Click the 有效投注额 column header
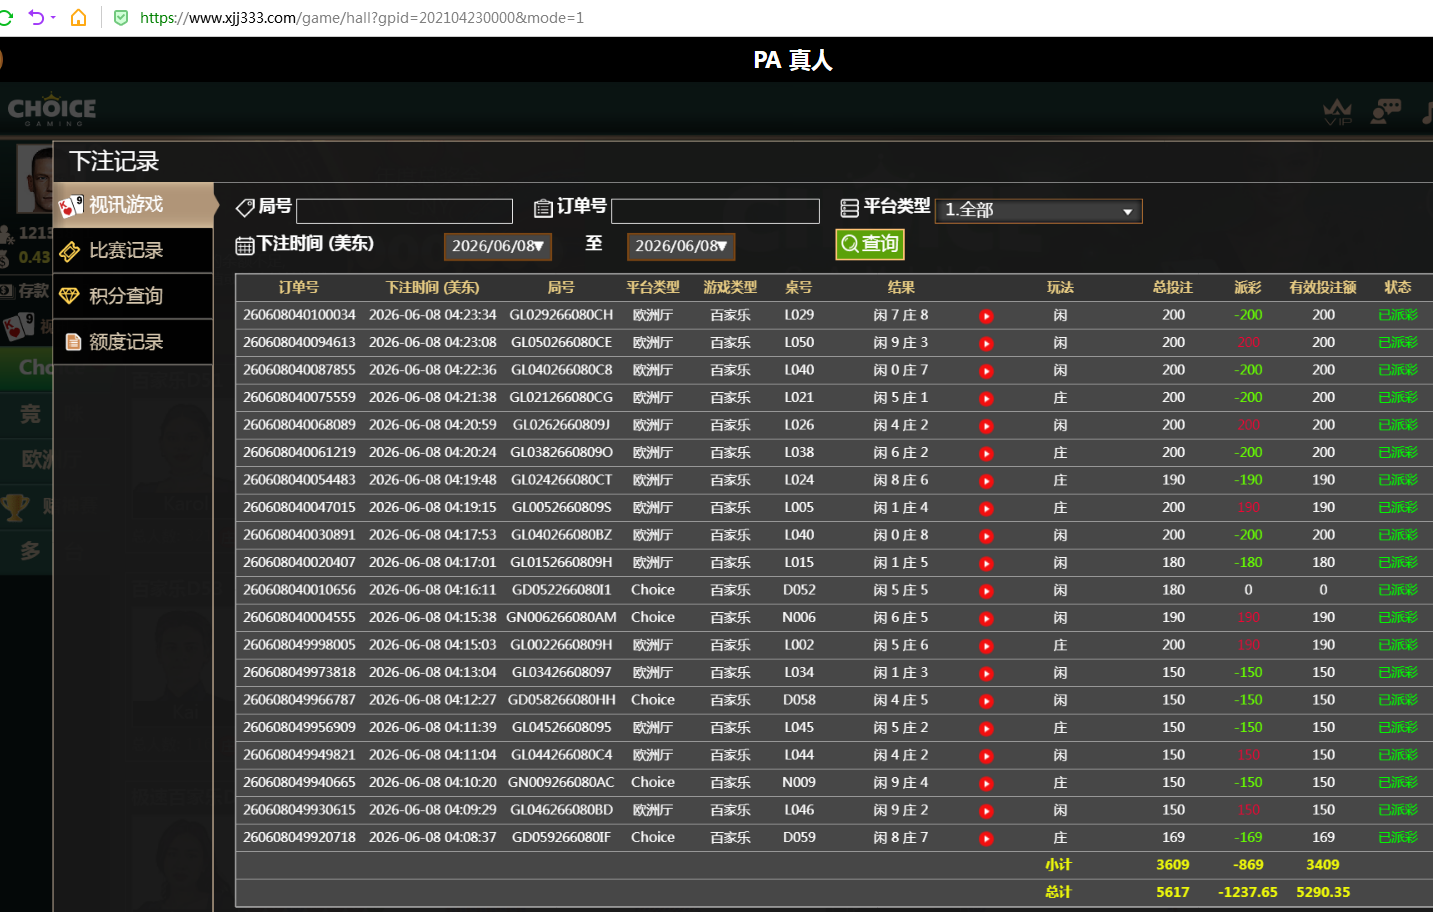Viewport: 1433px width, 912px height. tap(1323, 287)
